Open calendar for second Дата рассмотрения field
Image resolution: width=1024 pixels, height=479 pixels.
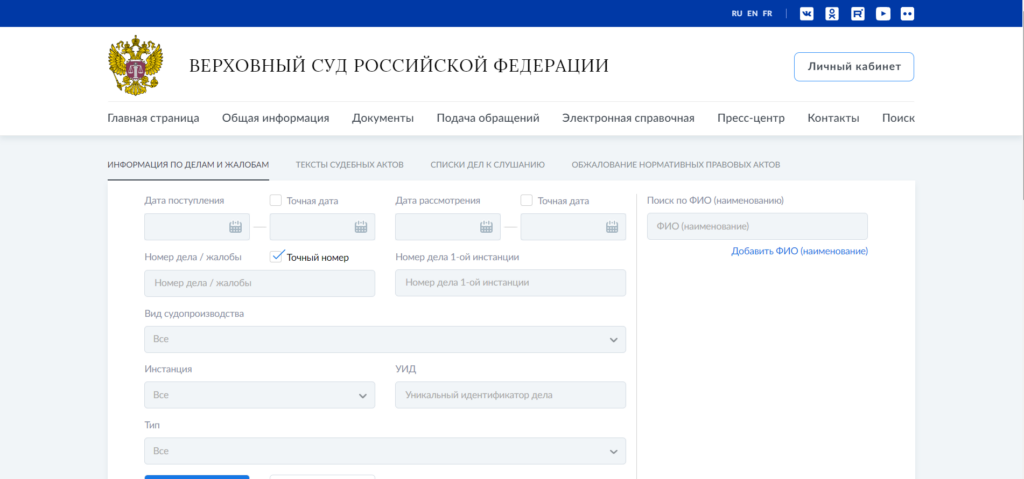(612, 227)
